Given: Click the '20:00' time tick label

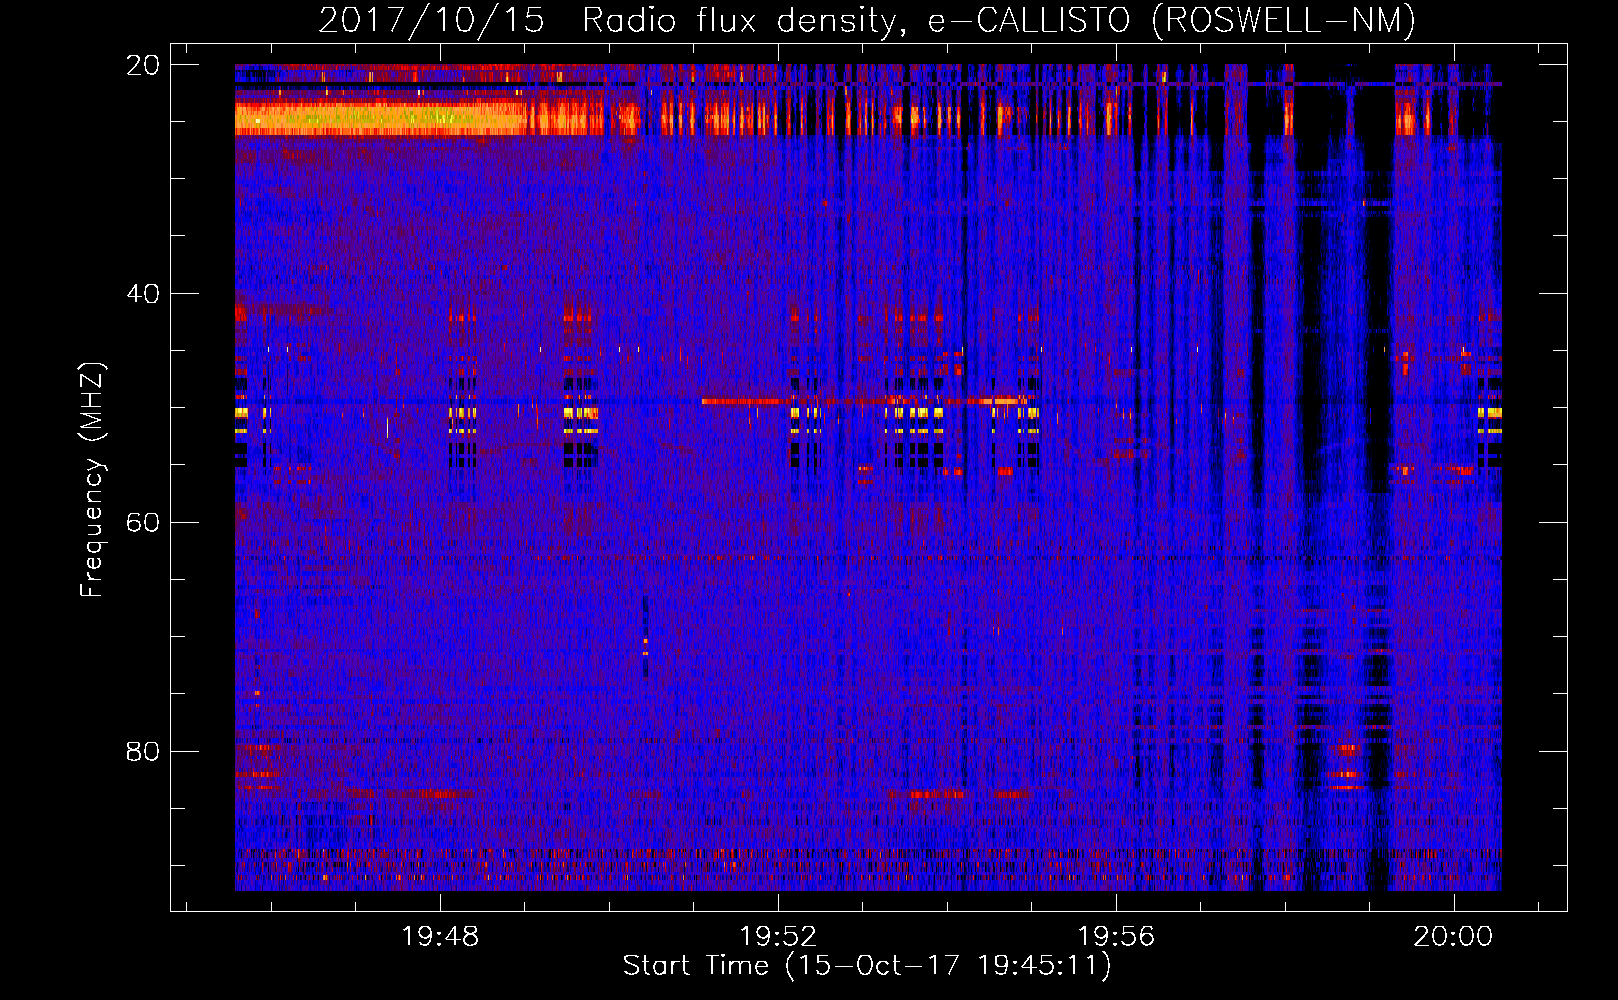Looking at the screenshot, I should pos(1453,937).
